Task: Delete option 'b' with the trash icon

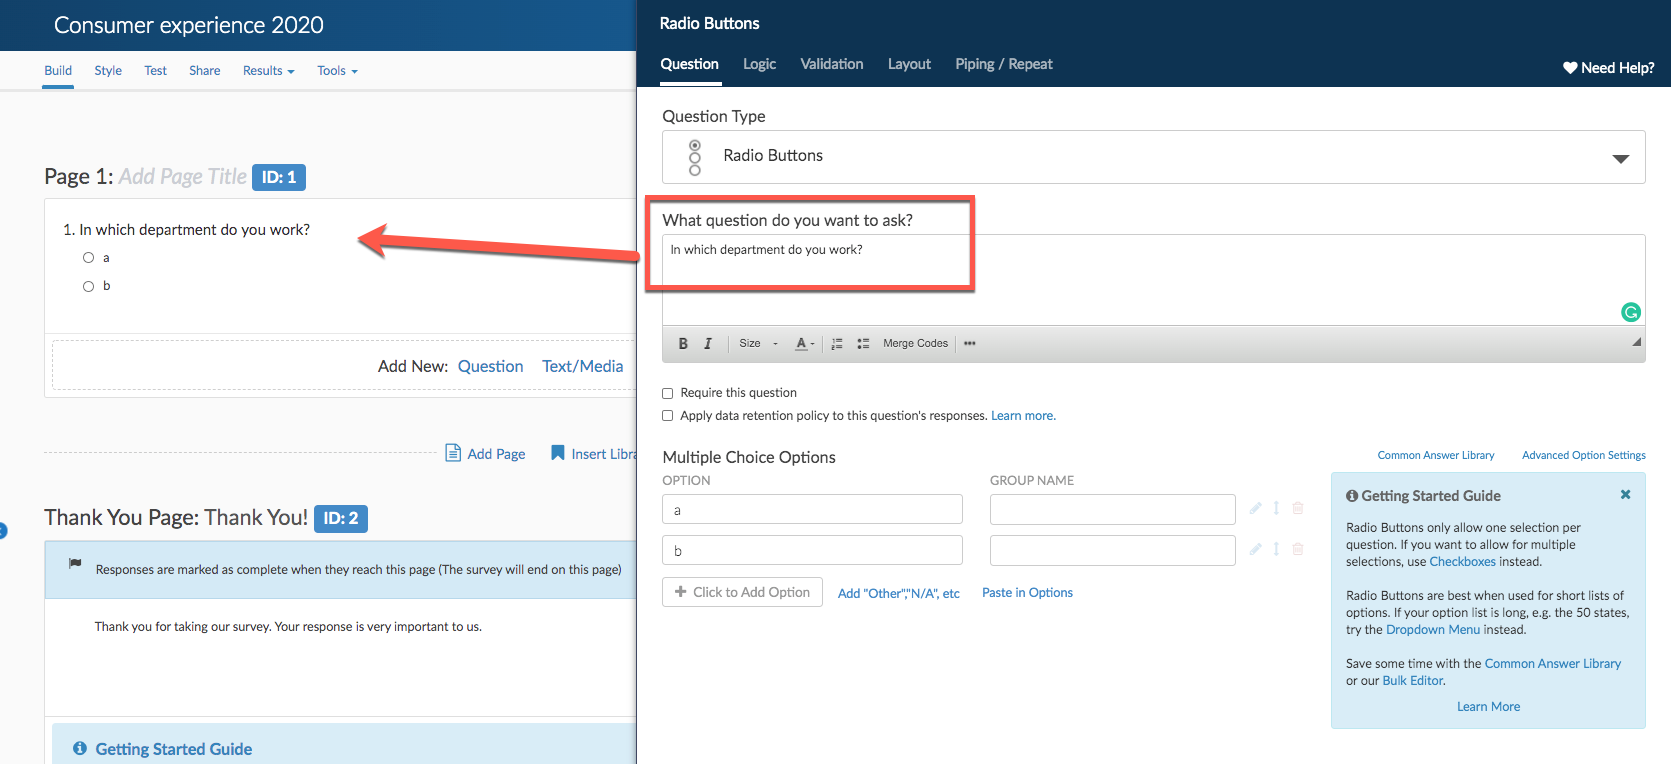Action: point(1298,549)
